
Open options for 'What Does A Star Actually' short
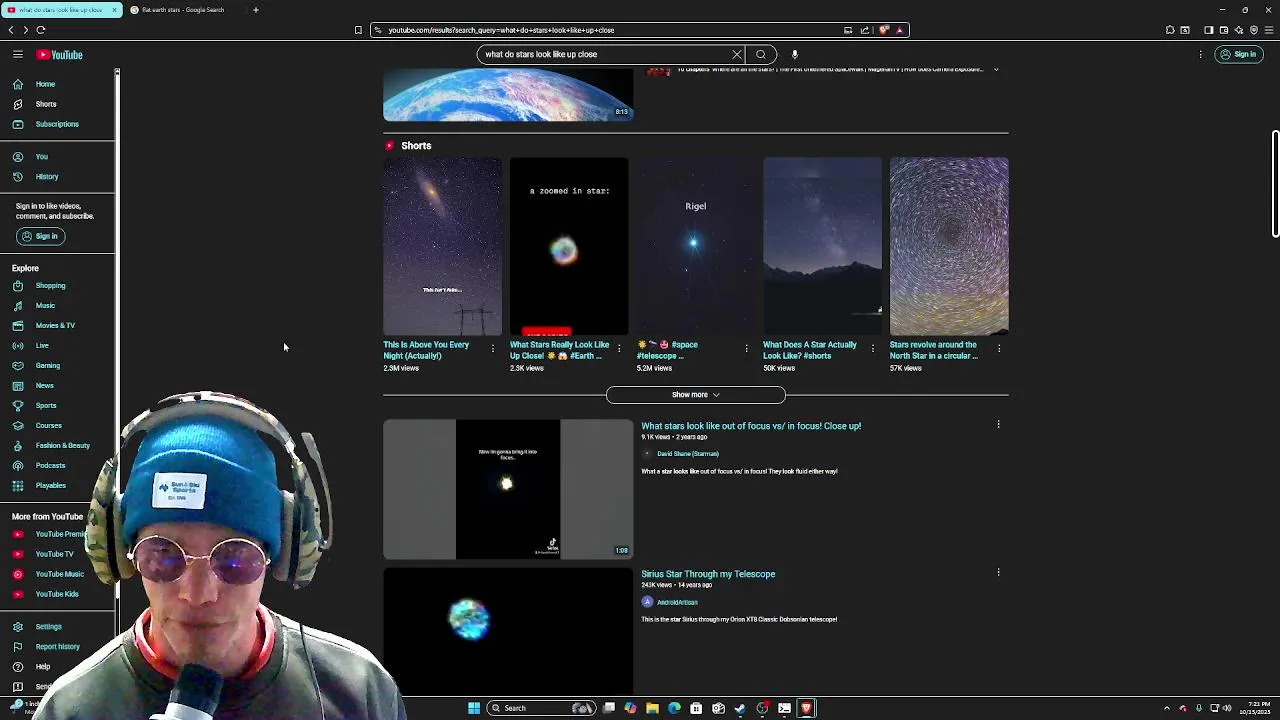[872, 349]
